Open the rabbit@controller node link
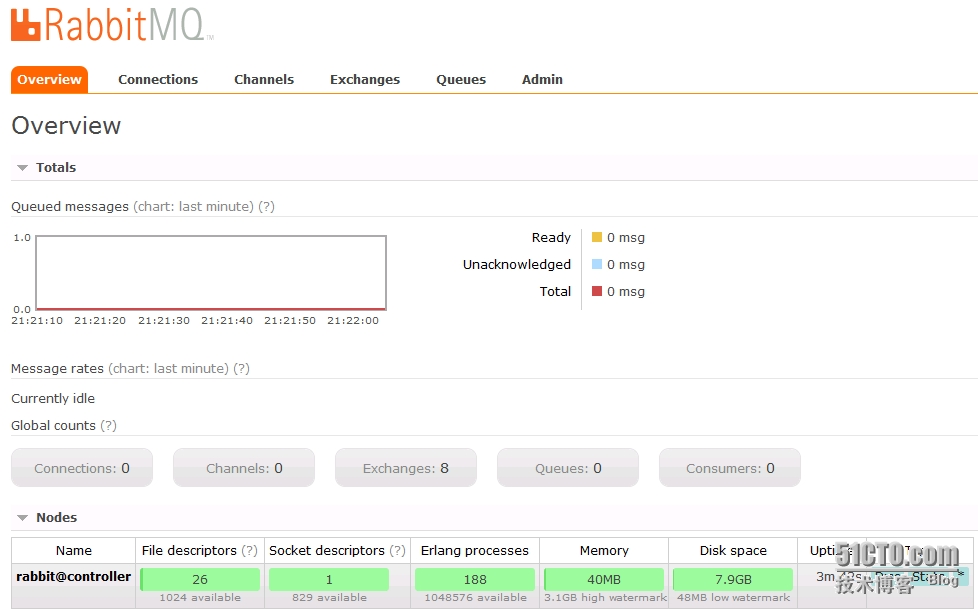This screenshot has height=613, width=978. pyautogui.click(x=74, y=576)
